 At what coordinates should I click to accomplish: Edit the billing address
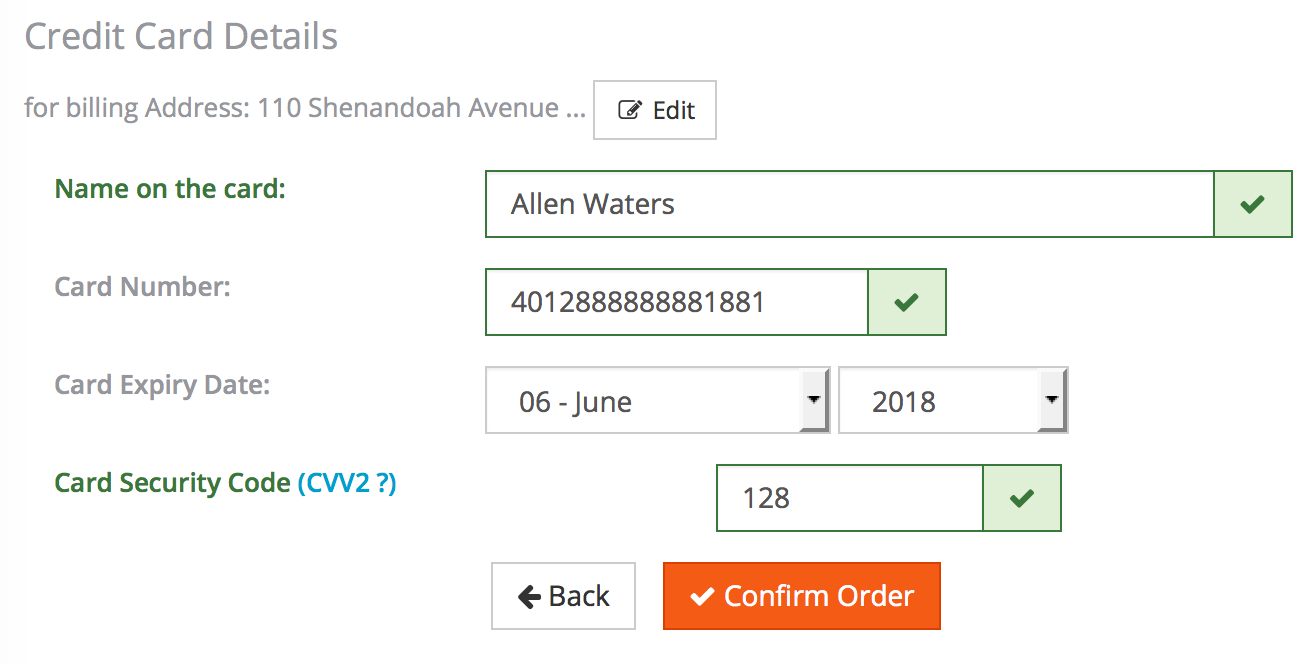click(x=655, y=110)
